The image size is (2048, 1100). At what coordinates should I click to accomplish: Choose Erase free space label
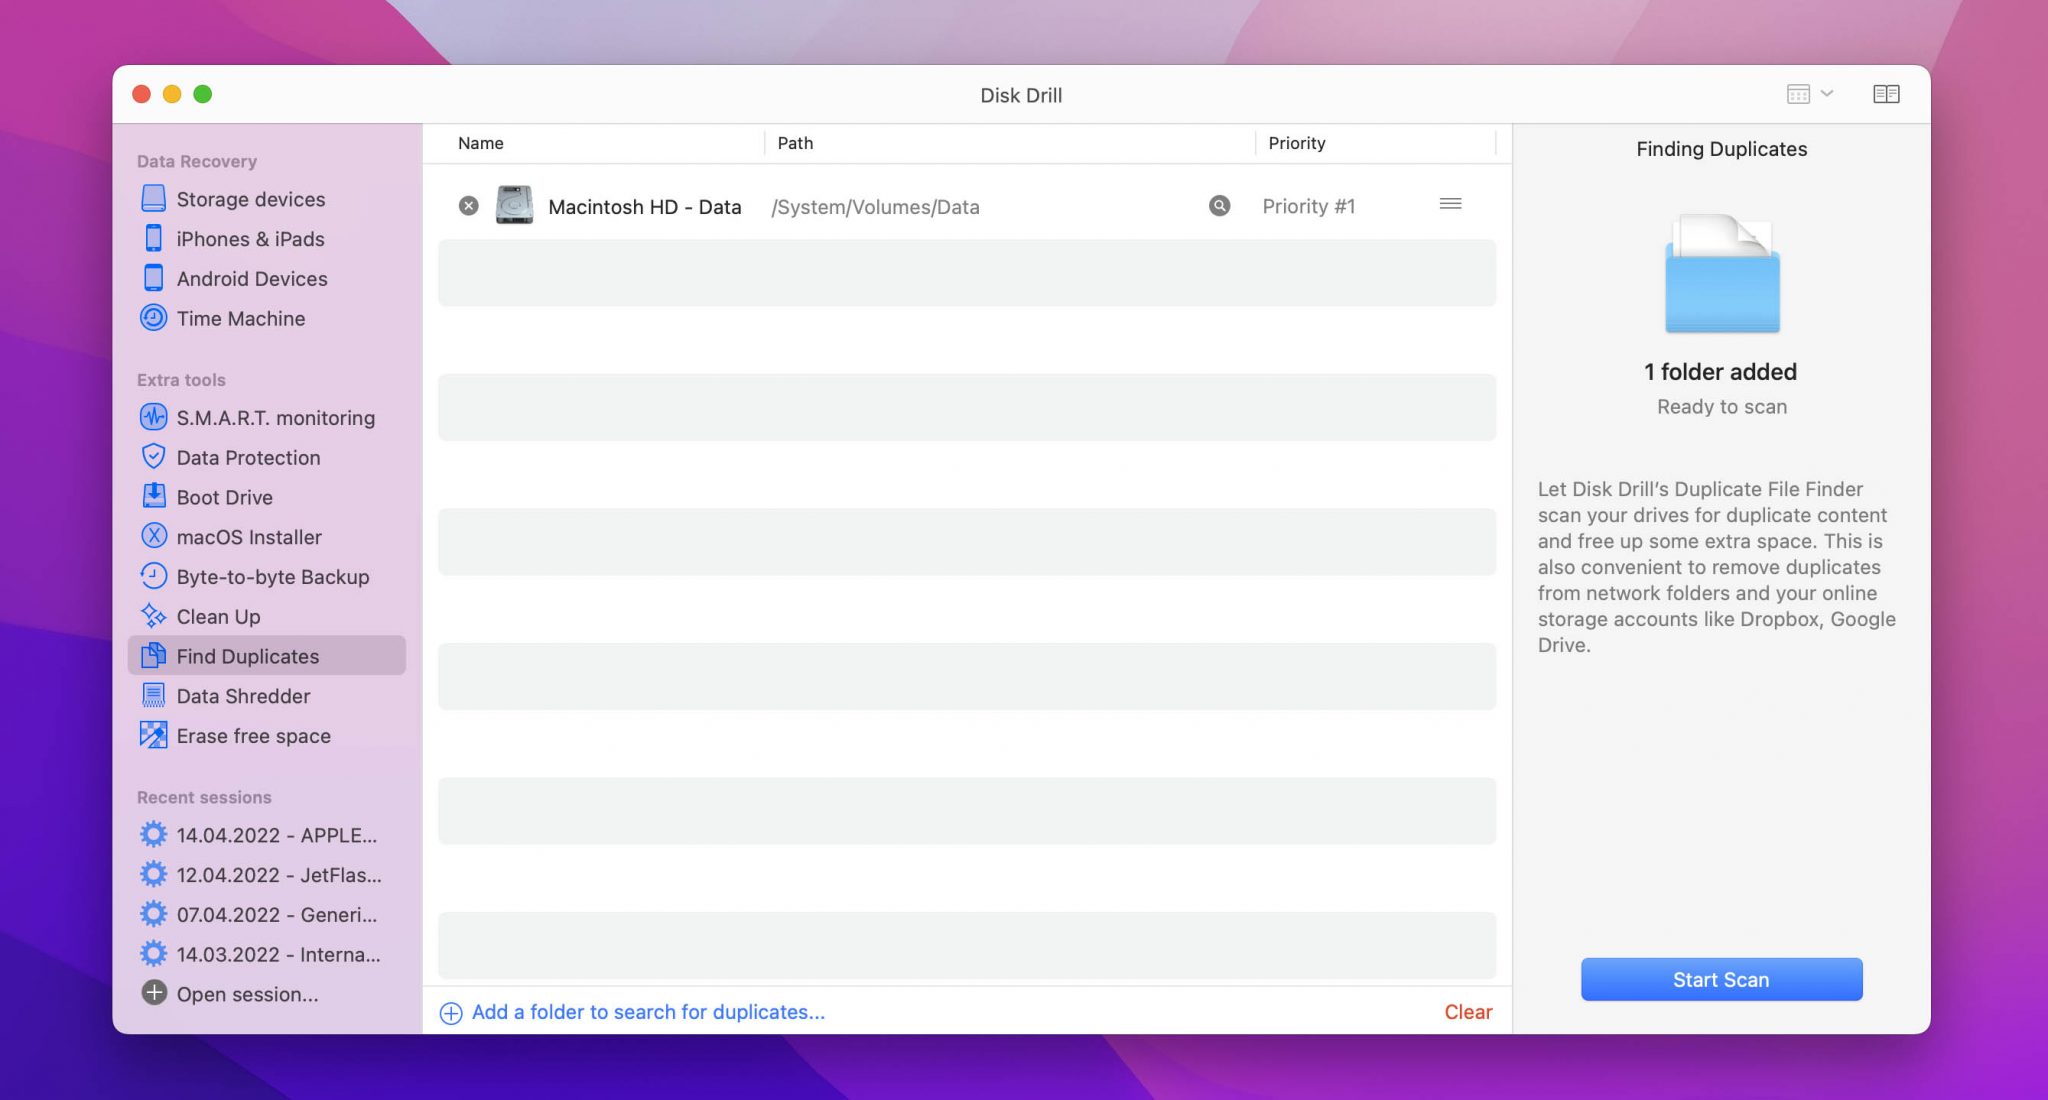tap(254, 736)
